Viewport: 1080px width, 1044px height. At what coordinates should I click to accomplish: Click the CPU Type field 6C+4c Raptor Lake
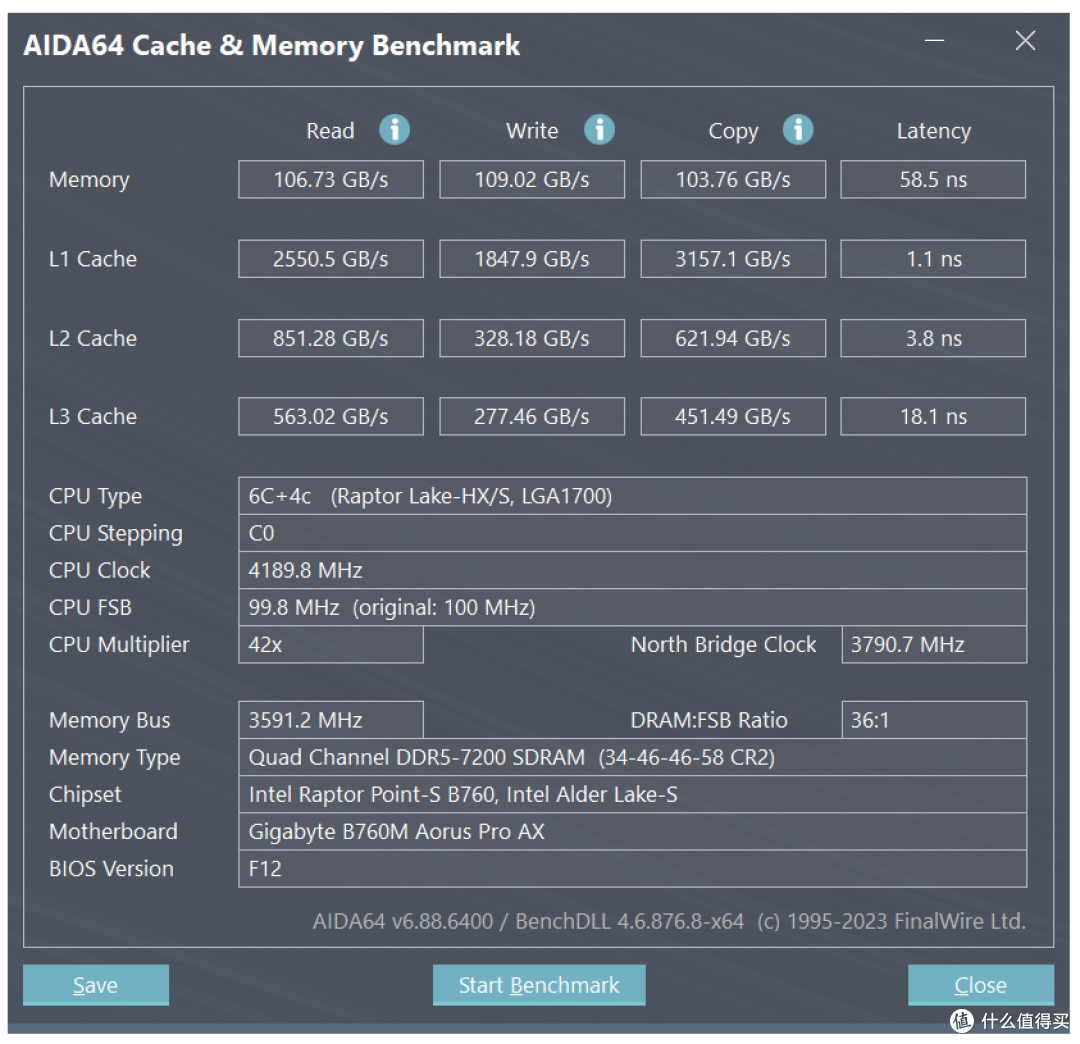click(x=632, y=496)
